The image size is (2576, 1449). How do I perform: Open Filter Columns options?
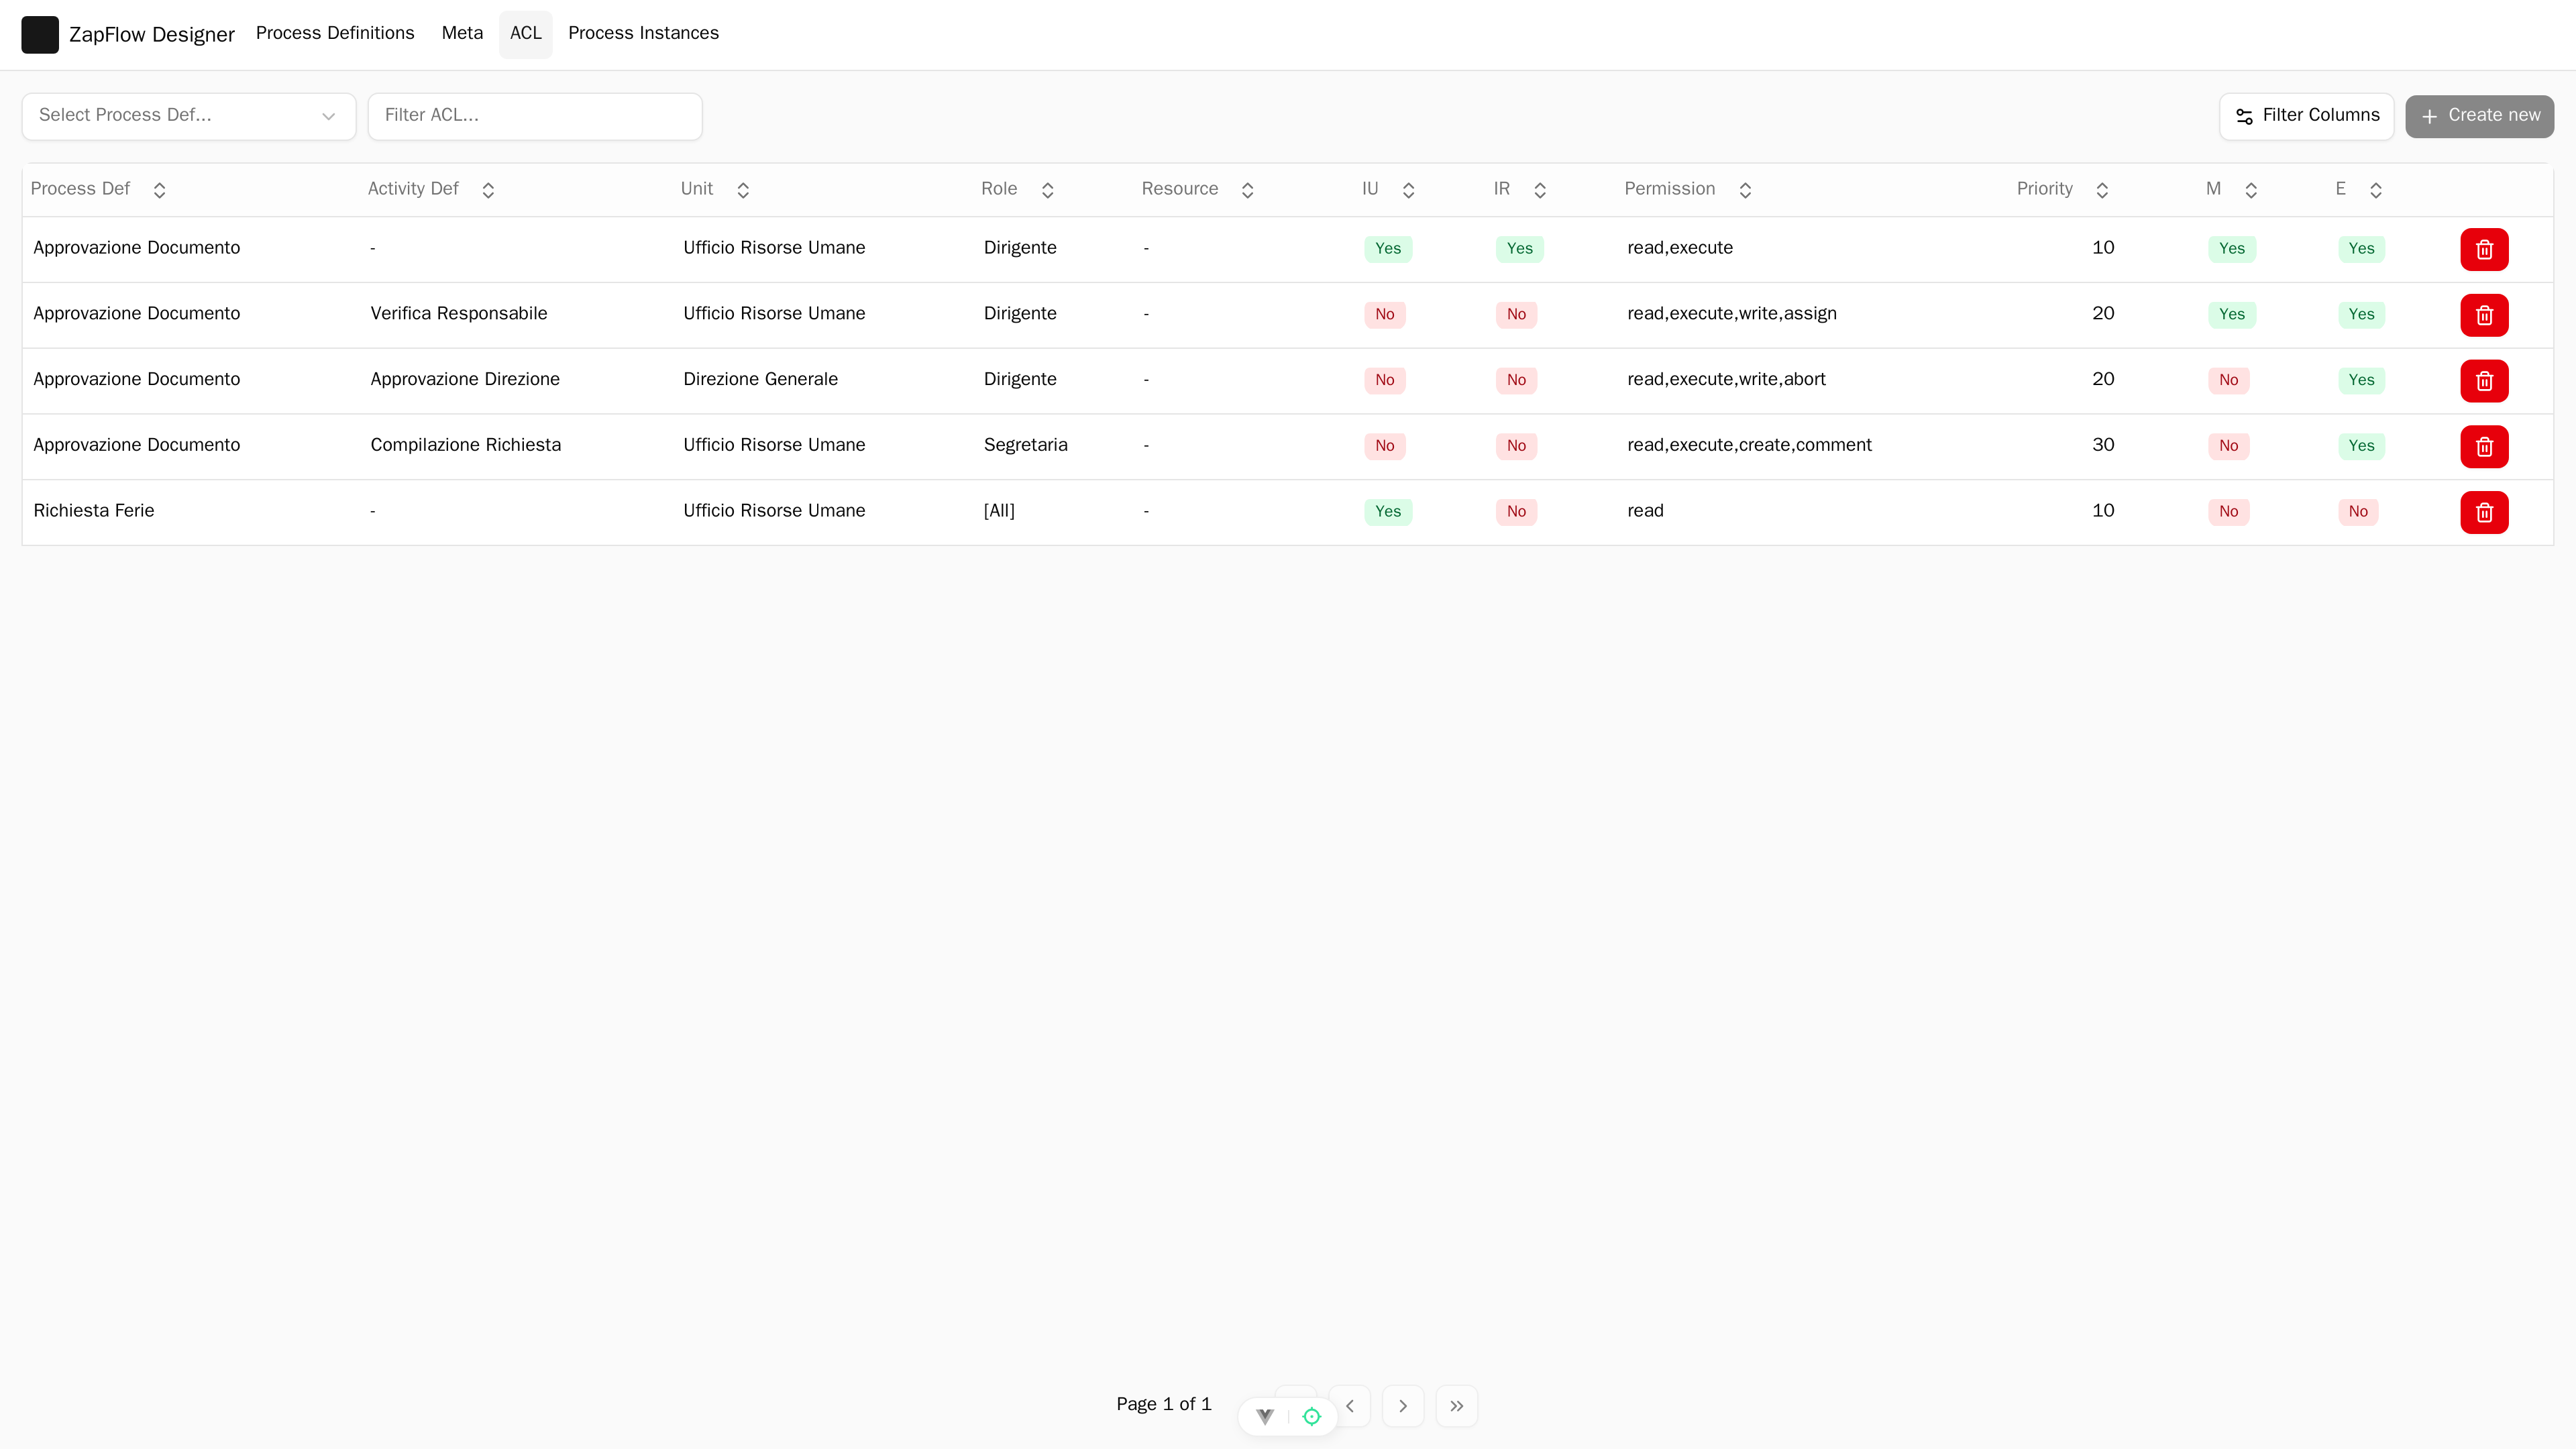pos(2306,116)
